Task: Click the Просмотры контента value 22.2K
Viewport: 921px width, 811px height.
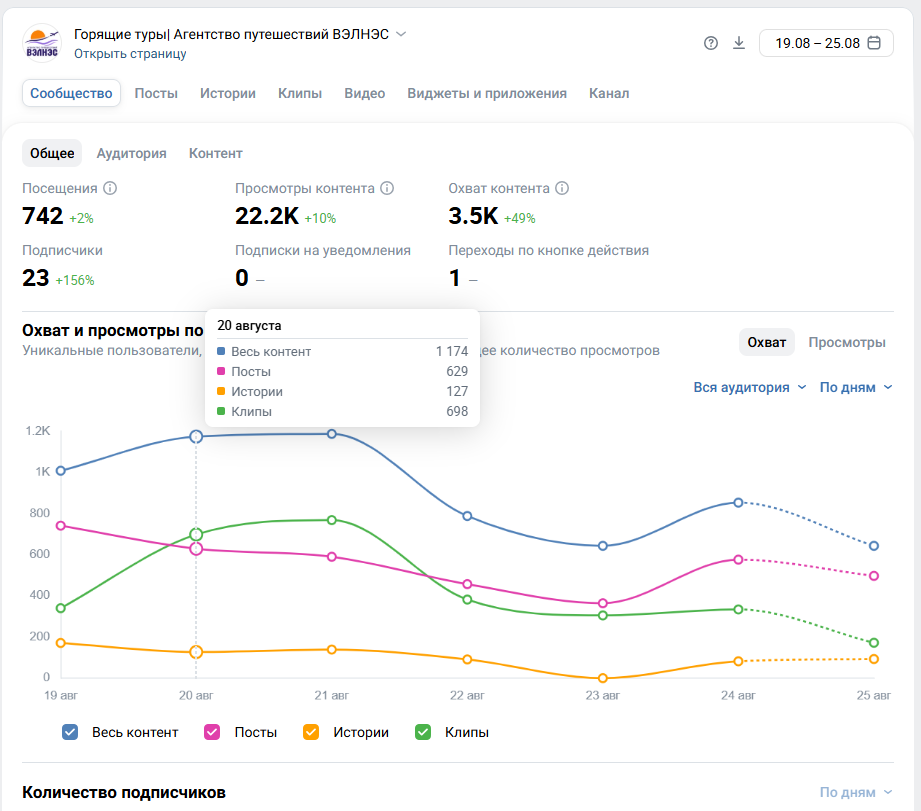Action: coord(267,216)
